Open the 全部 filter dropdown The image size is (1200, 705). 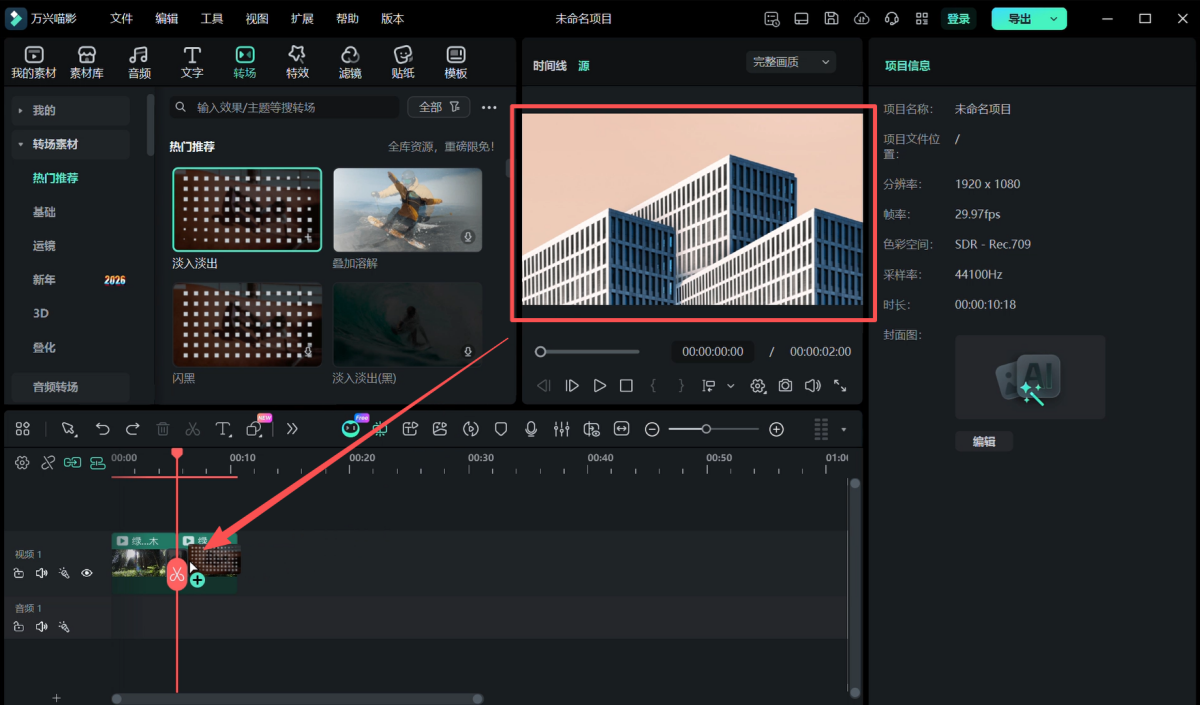(438, 107)
